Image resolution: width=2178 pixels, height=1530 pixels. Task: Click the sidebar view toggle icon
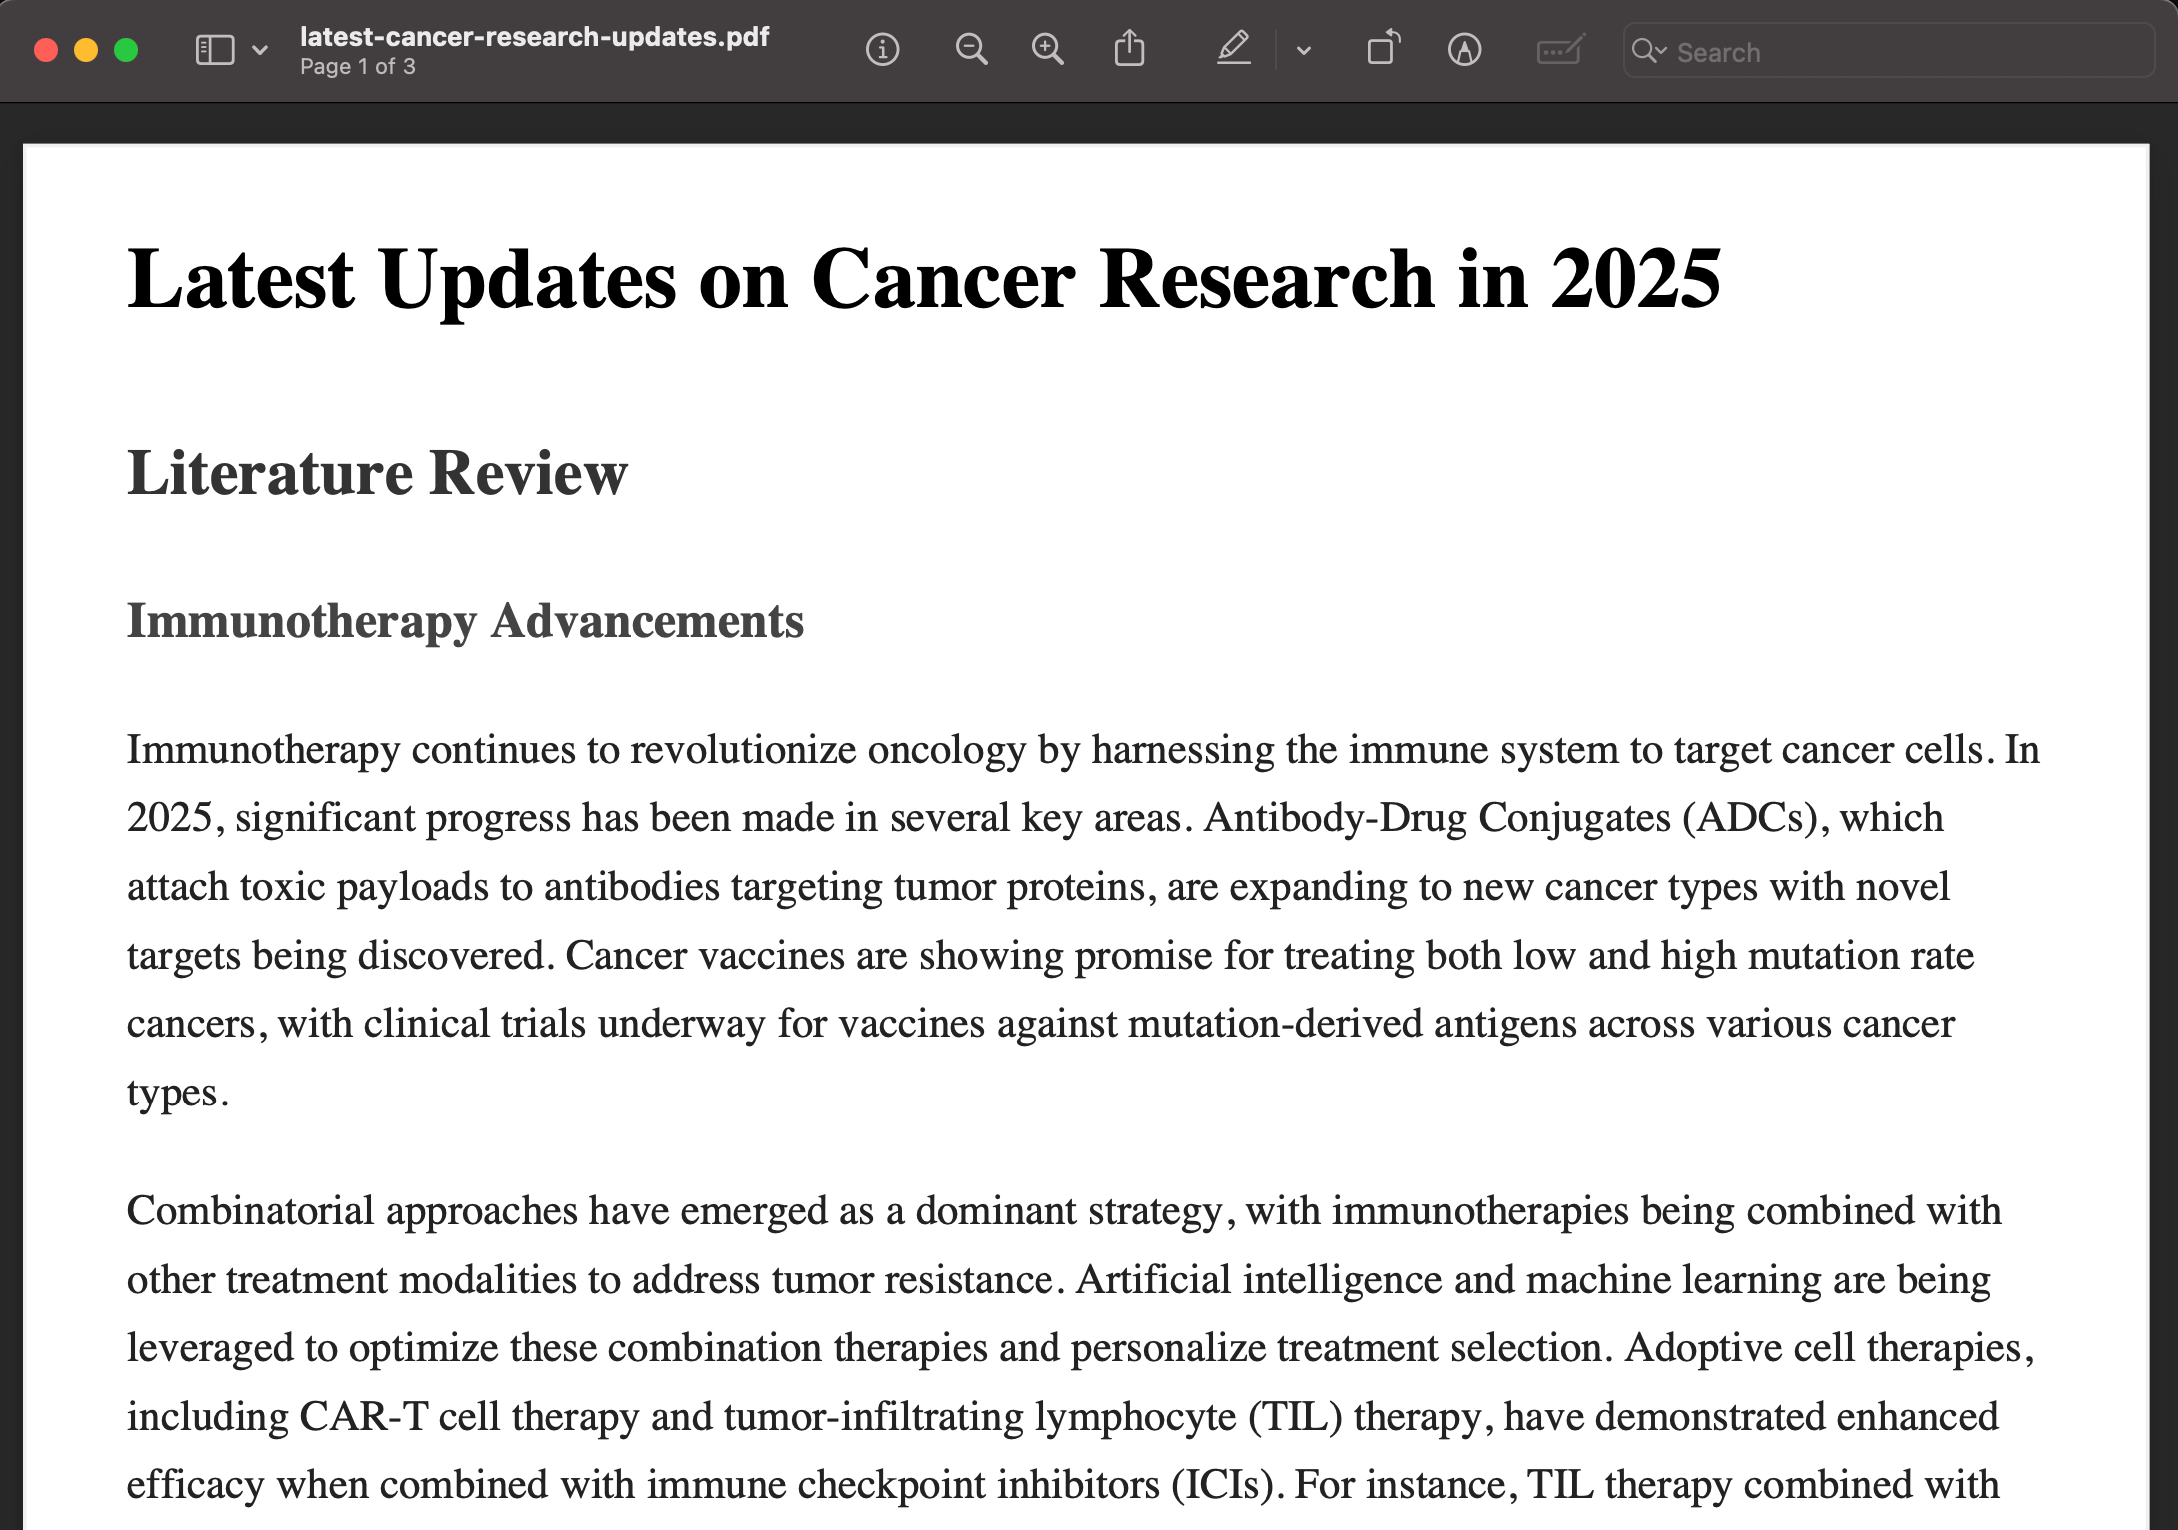pyautogui.click(x=215, y=50)
